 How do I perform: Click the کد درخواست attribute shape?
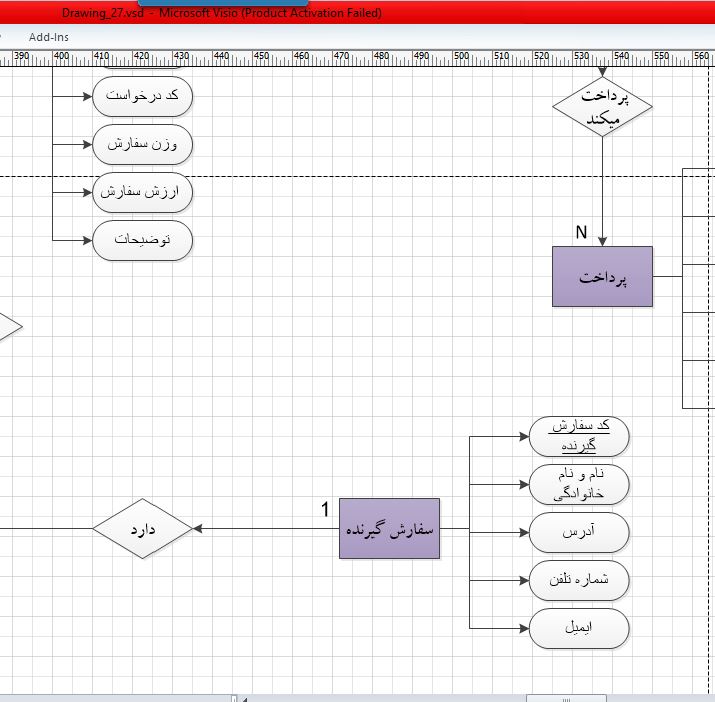coord(143,96)
